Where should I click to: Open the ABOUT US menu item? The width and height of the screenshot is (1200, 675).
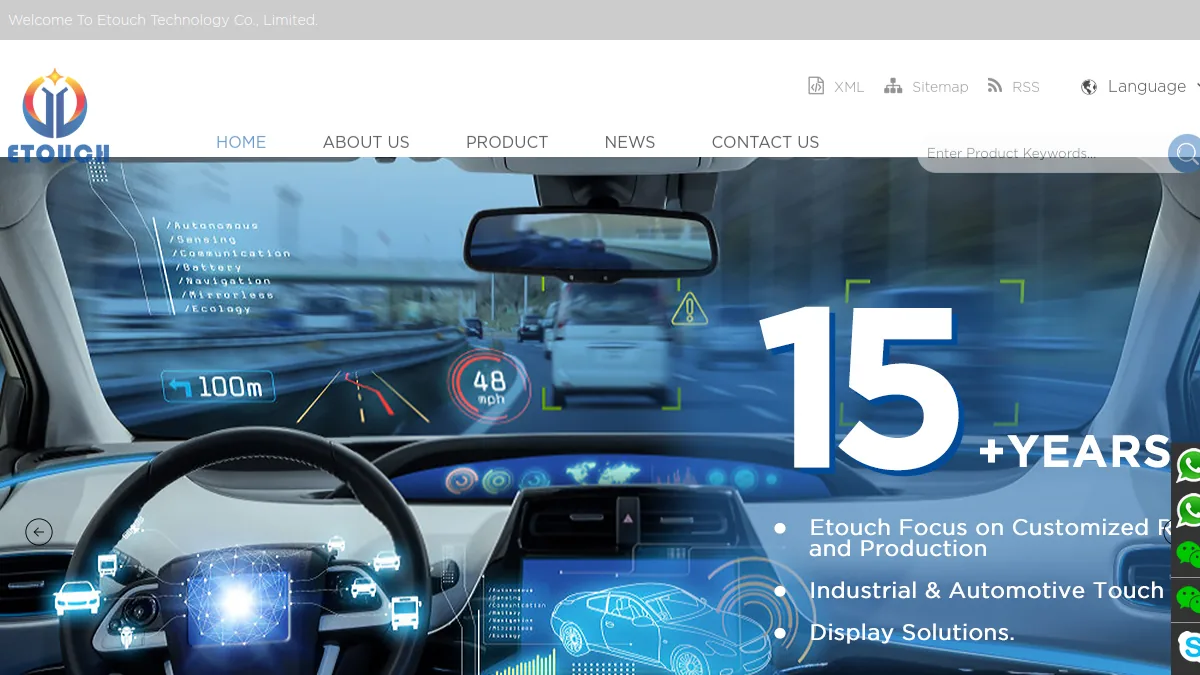click(366, 142)
